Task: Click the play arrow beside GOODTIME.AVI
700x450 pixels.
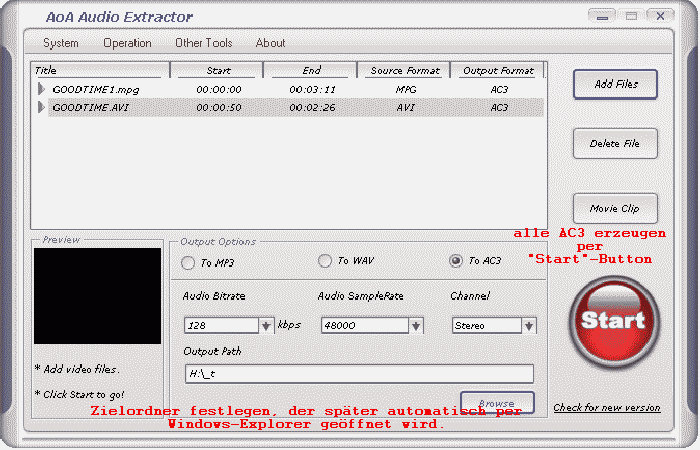Action: pos(41,107)
